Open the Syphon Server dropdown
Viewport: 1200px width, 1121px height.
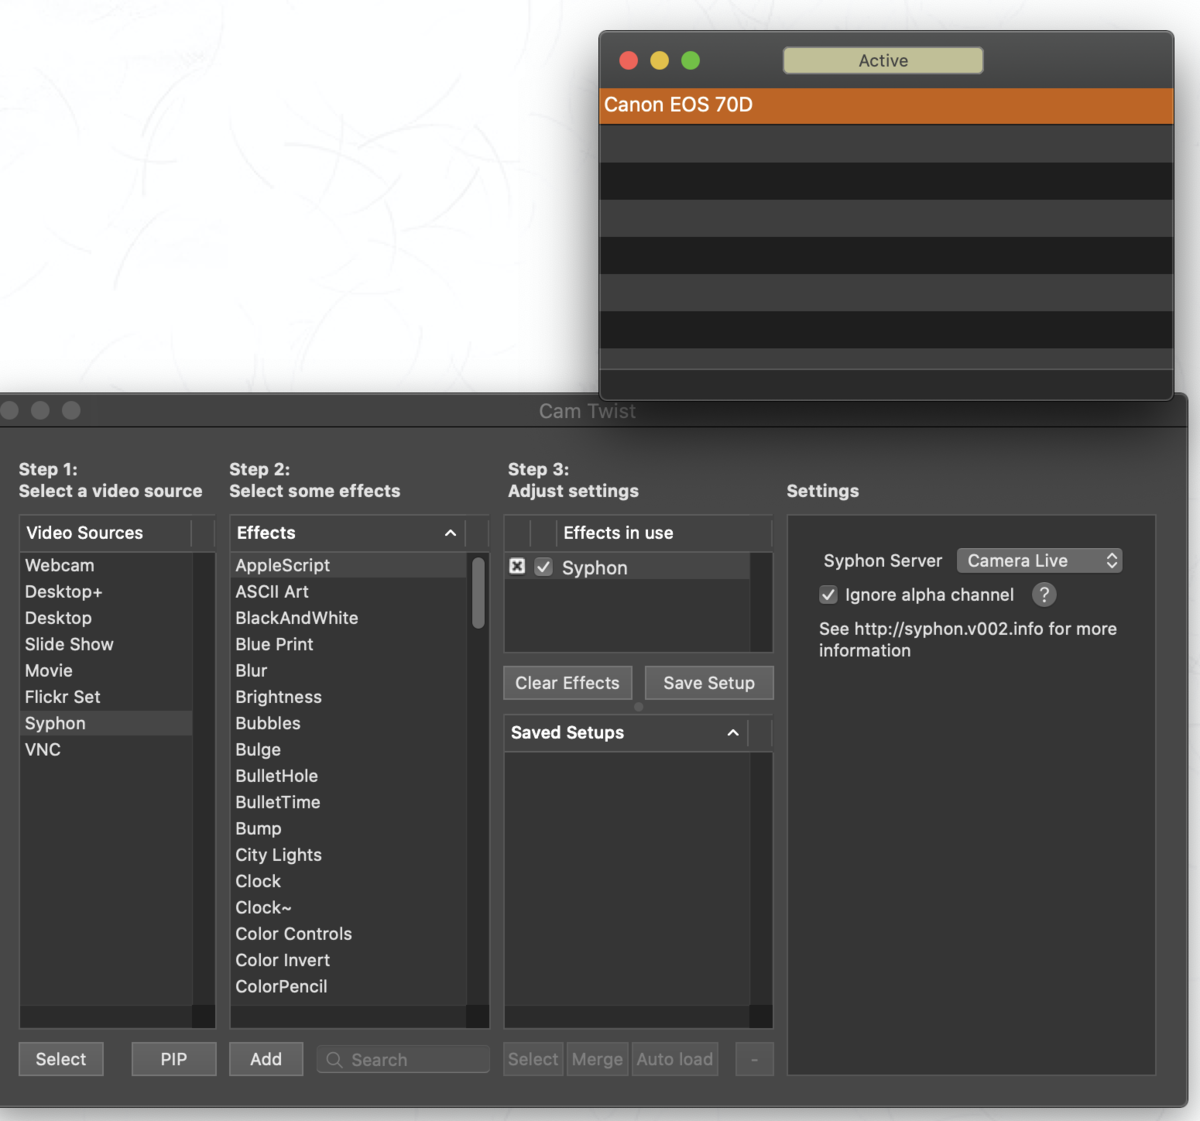click(x=1039, y=561)
